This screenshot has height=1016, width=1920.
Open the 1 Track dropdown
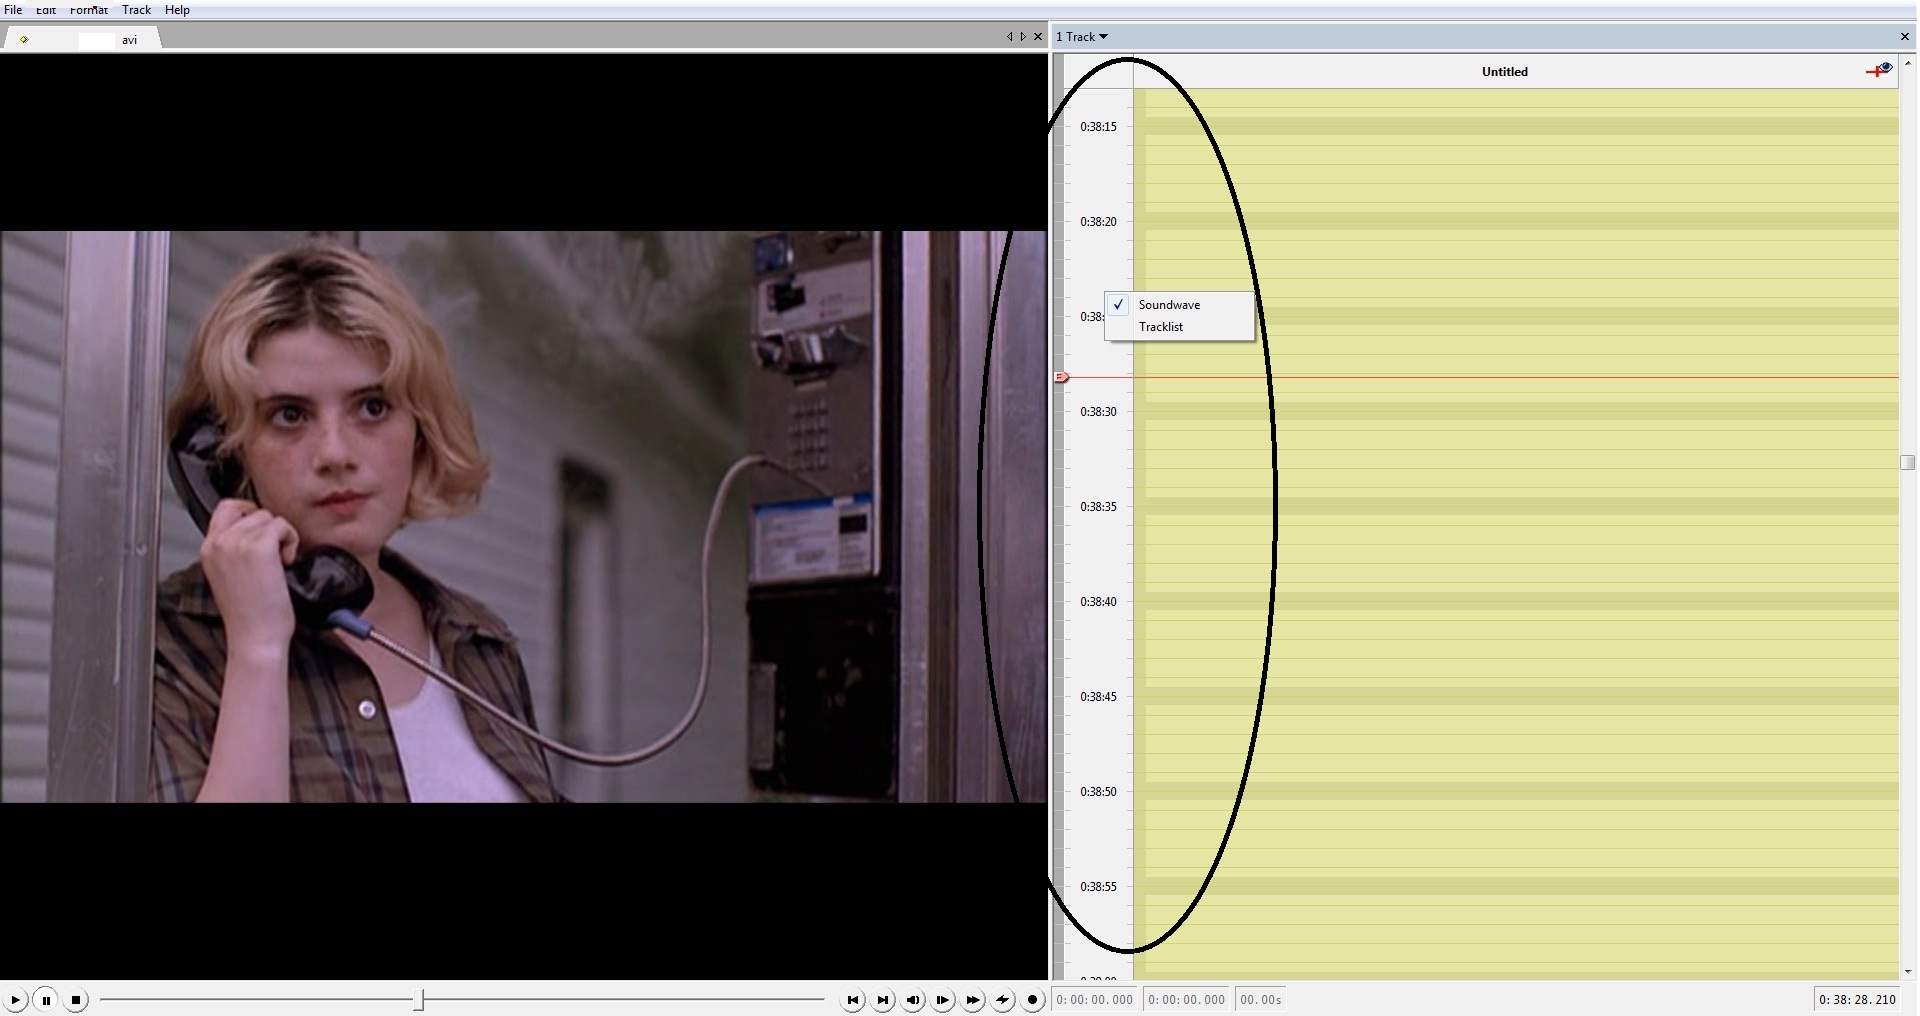pyautogui.click(x=1082, y=37)
